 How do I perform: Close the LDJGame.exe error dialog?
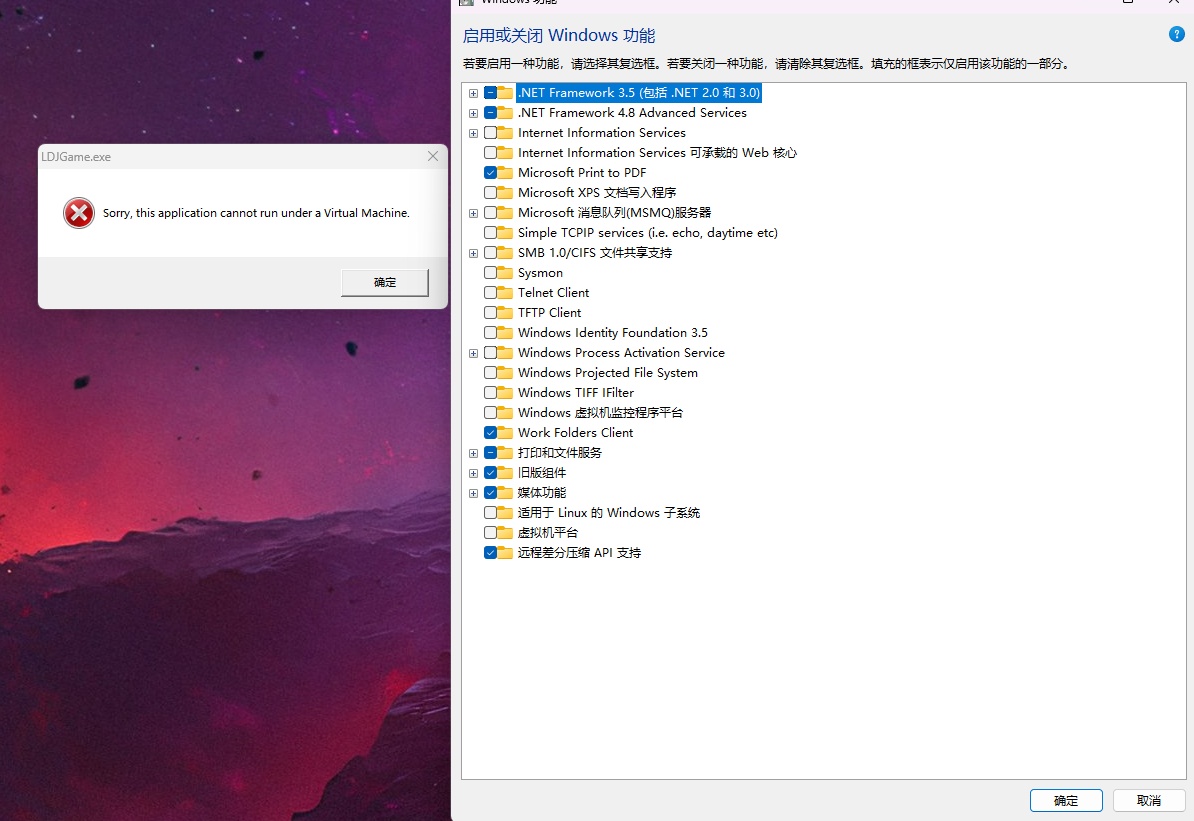point(433,156)
